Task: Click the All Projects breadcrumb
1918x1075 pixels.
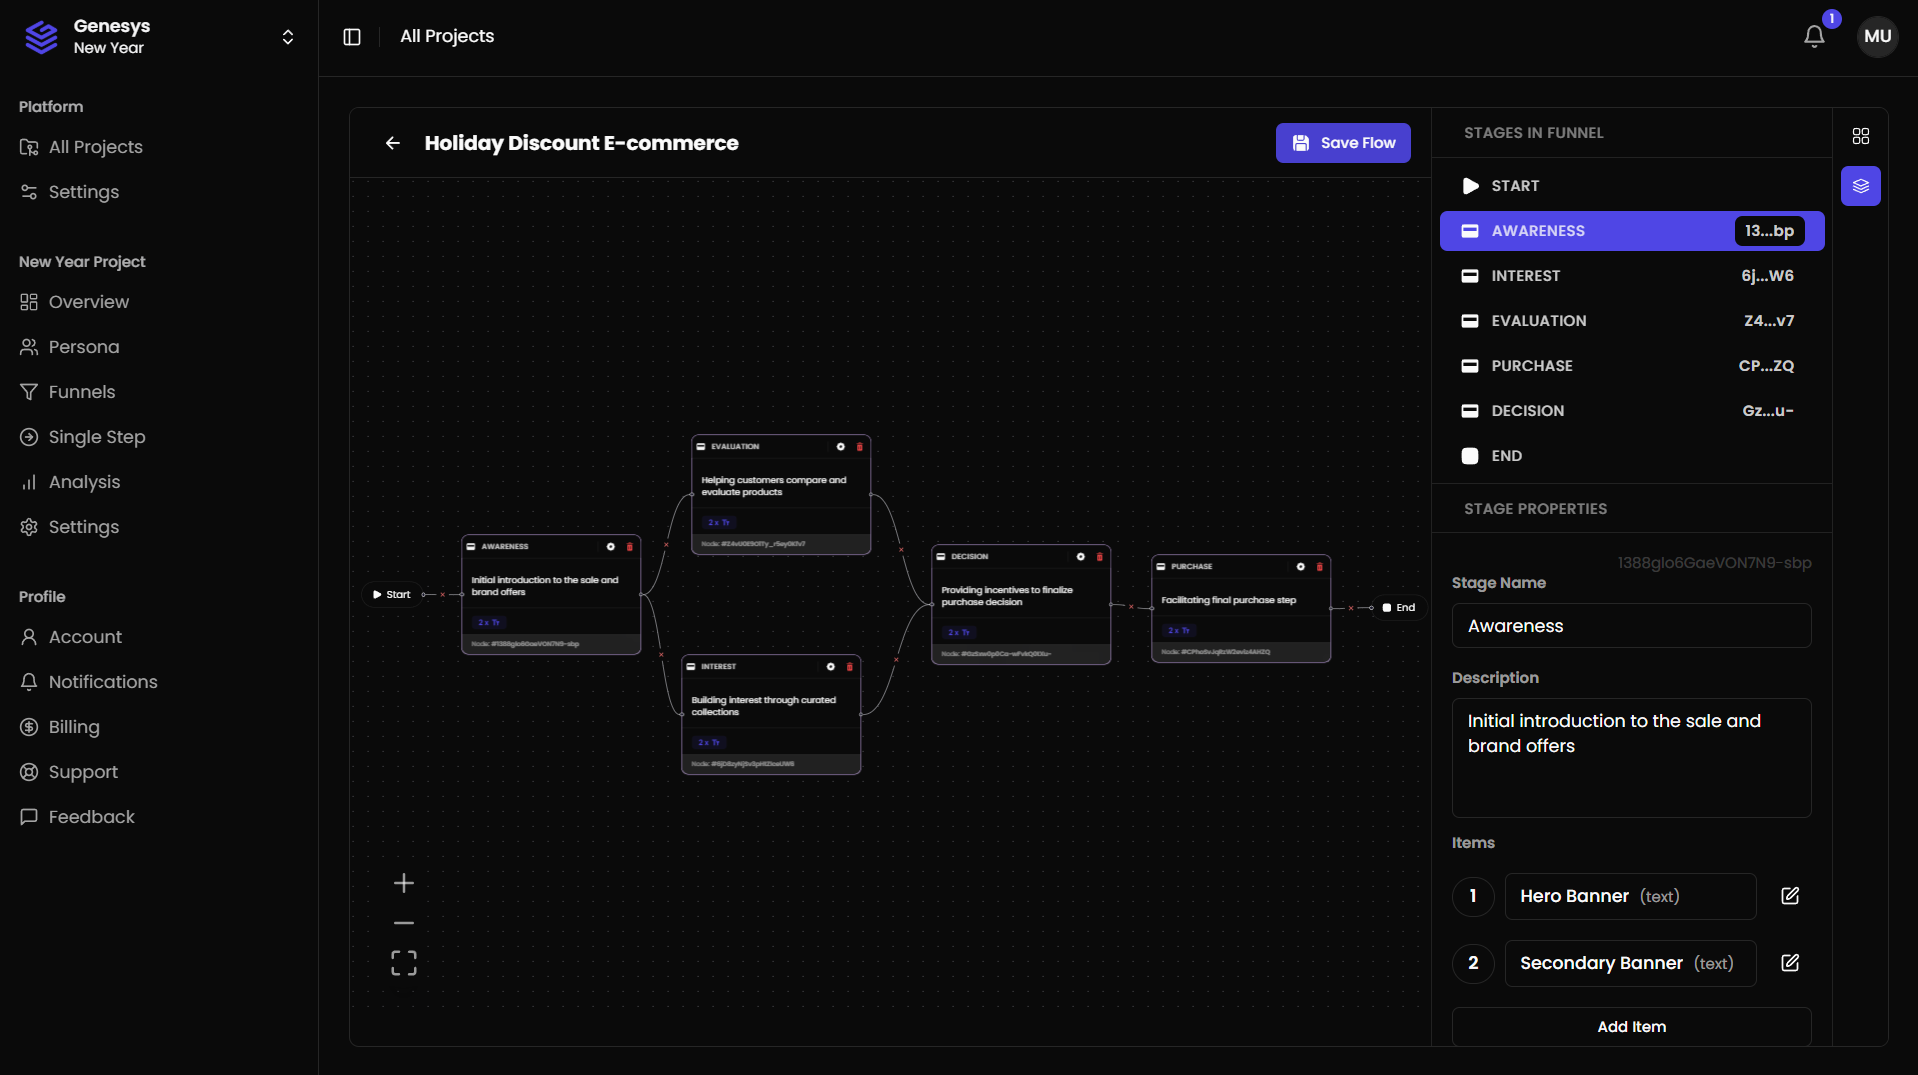Action: pyautogui.click(x=447, y=37)
